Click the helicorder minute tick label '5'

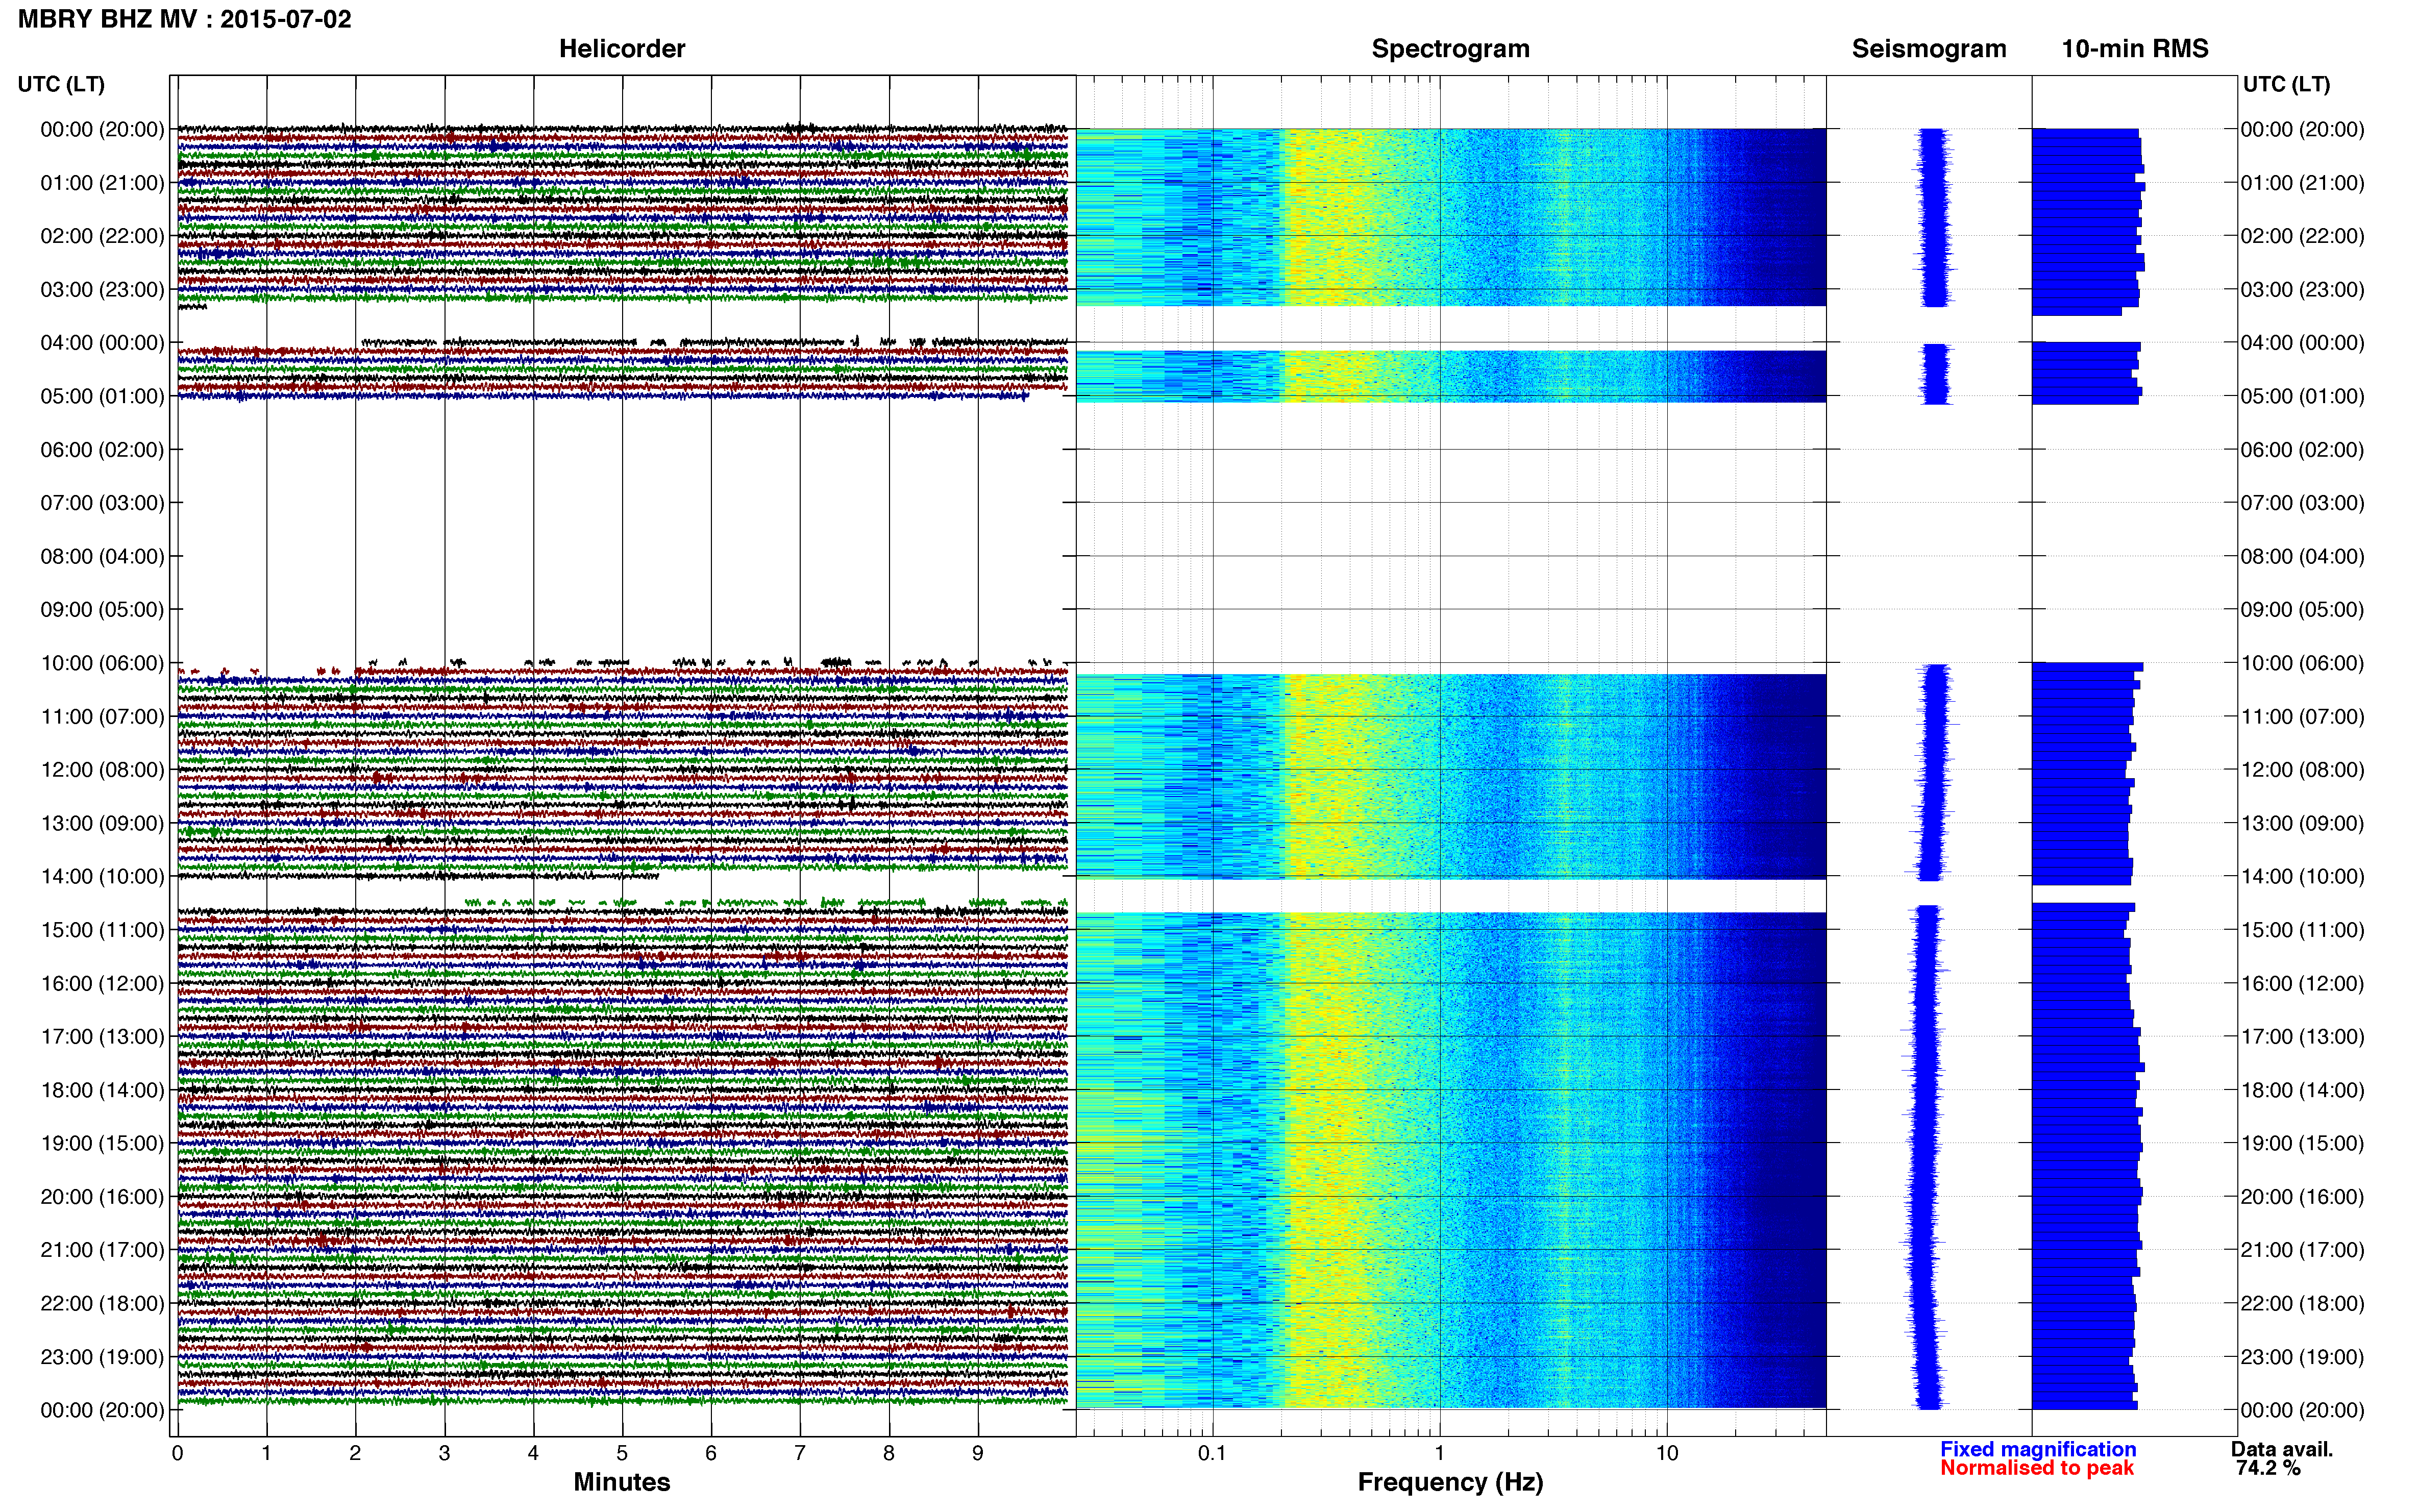point(622,1454)
